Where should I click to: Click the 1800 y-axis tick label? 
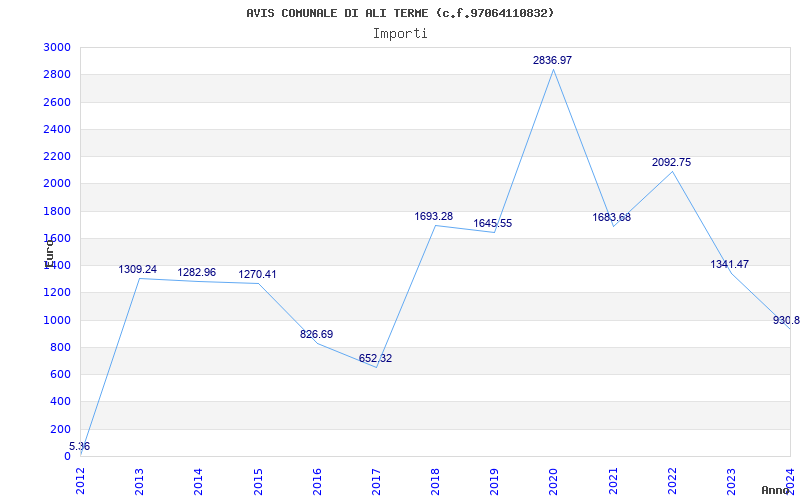tap(57, 211)
